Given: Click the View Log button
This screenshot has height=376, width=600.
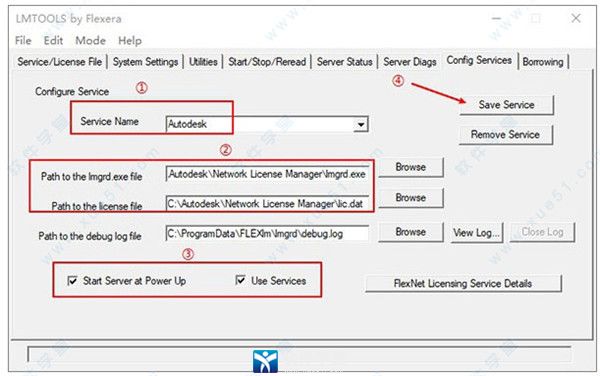Looking at the screenshot, I should (x=476, y=233).
